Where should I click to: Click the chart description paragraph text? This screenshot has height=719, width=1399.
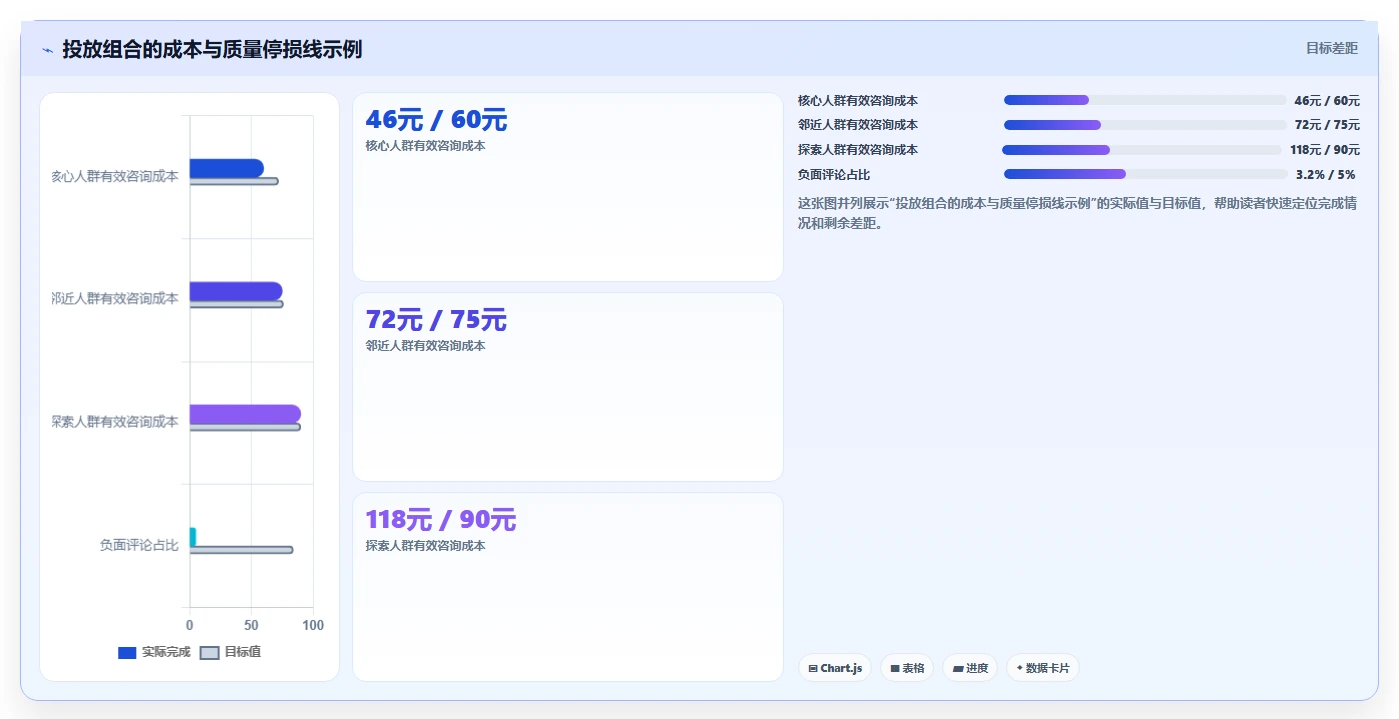(x=1077, y=213)
